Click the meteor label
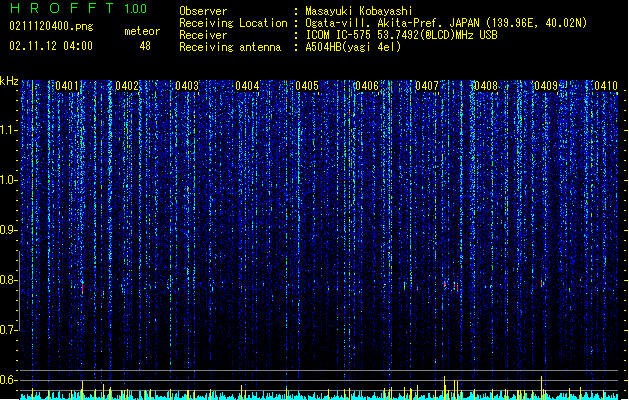The height and width of the screenshot is (400, 629). pos(142,31)
